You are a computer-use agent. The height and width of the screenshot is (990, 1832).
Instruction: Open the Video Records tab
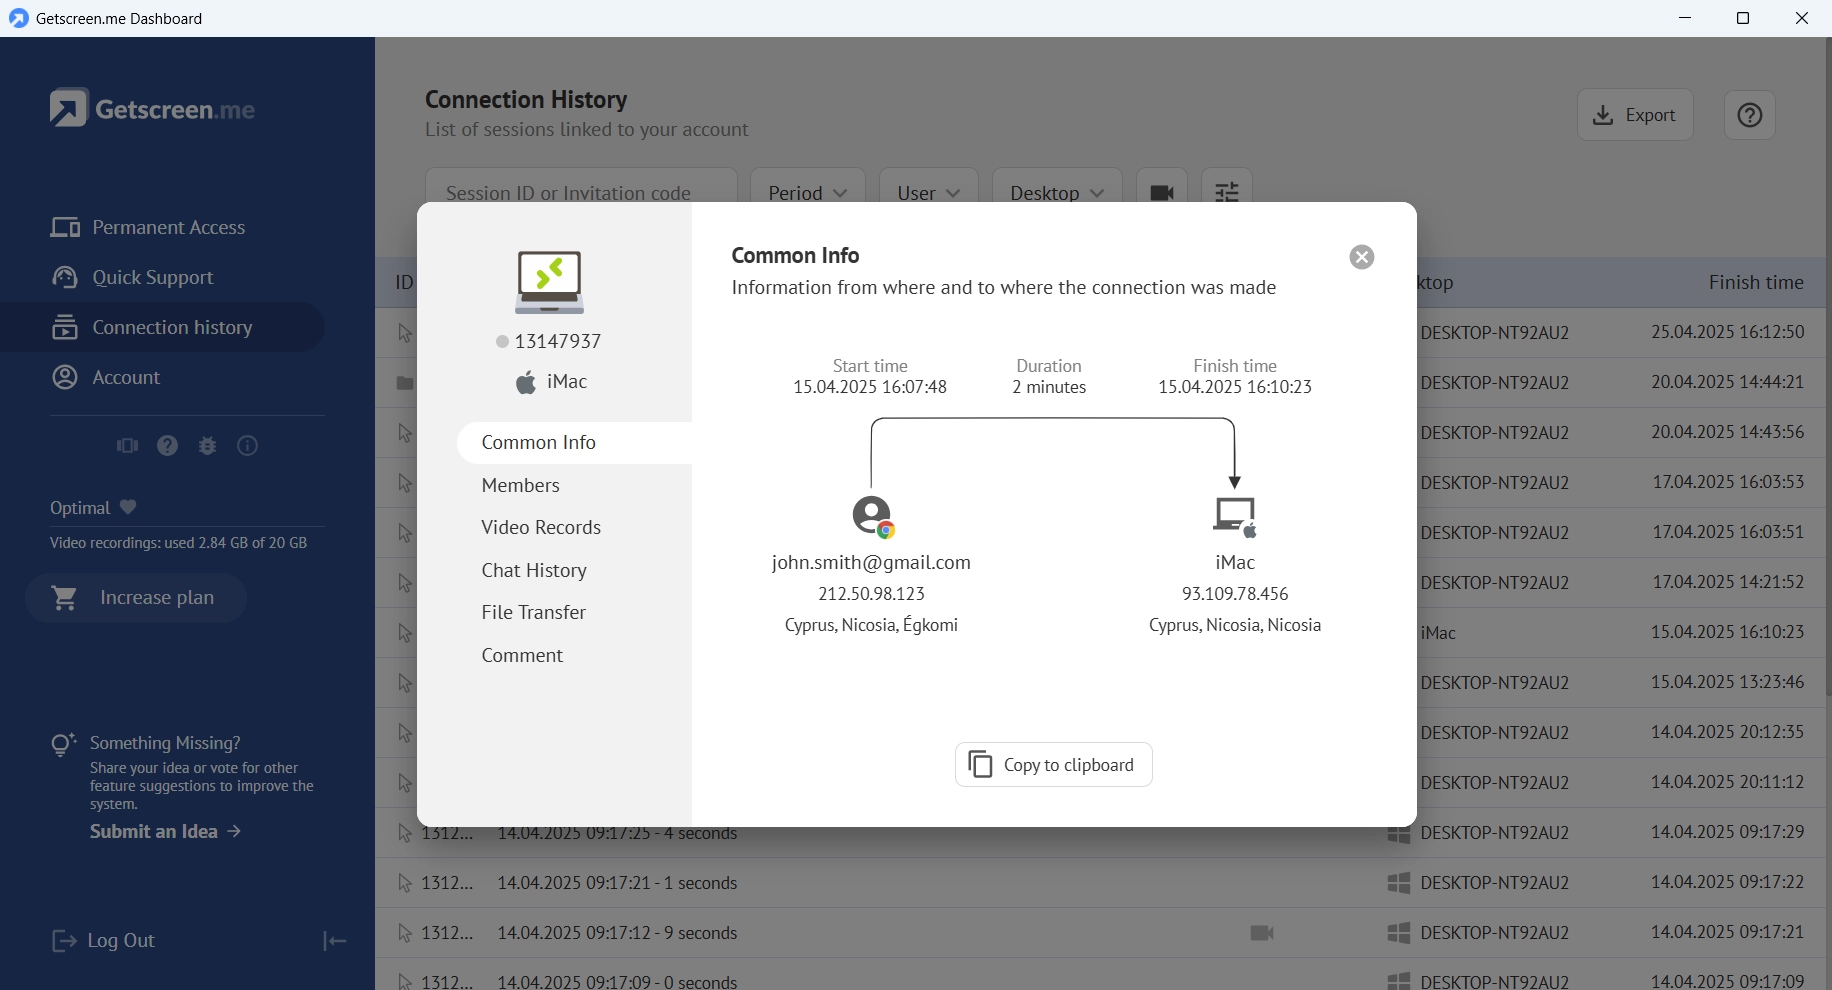coord(541,527)
